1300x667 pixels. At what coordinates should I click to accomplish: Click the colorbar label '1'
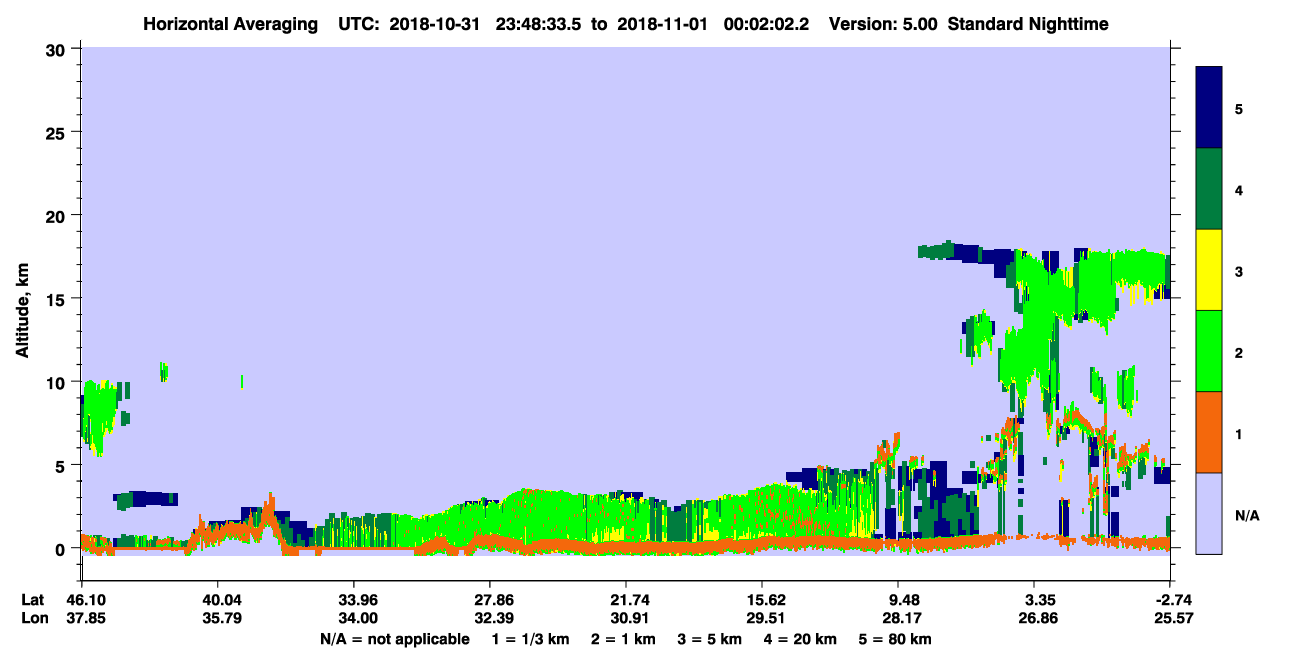click(1239, 434)
